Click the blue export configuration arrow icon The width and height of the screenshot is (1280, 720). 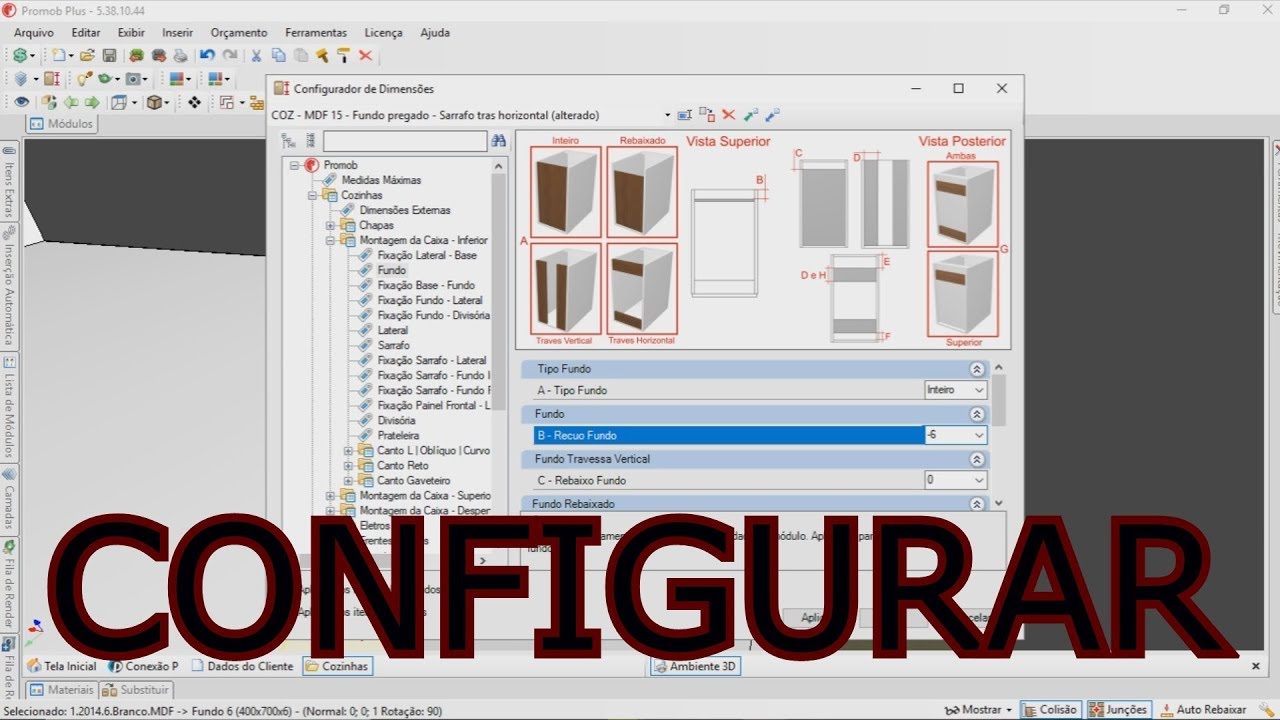(x=772, y=115)
